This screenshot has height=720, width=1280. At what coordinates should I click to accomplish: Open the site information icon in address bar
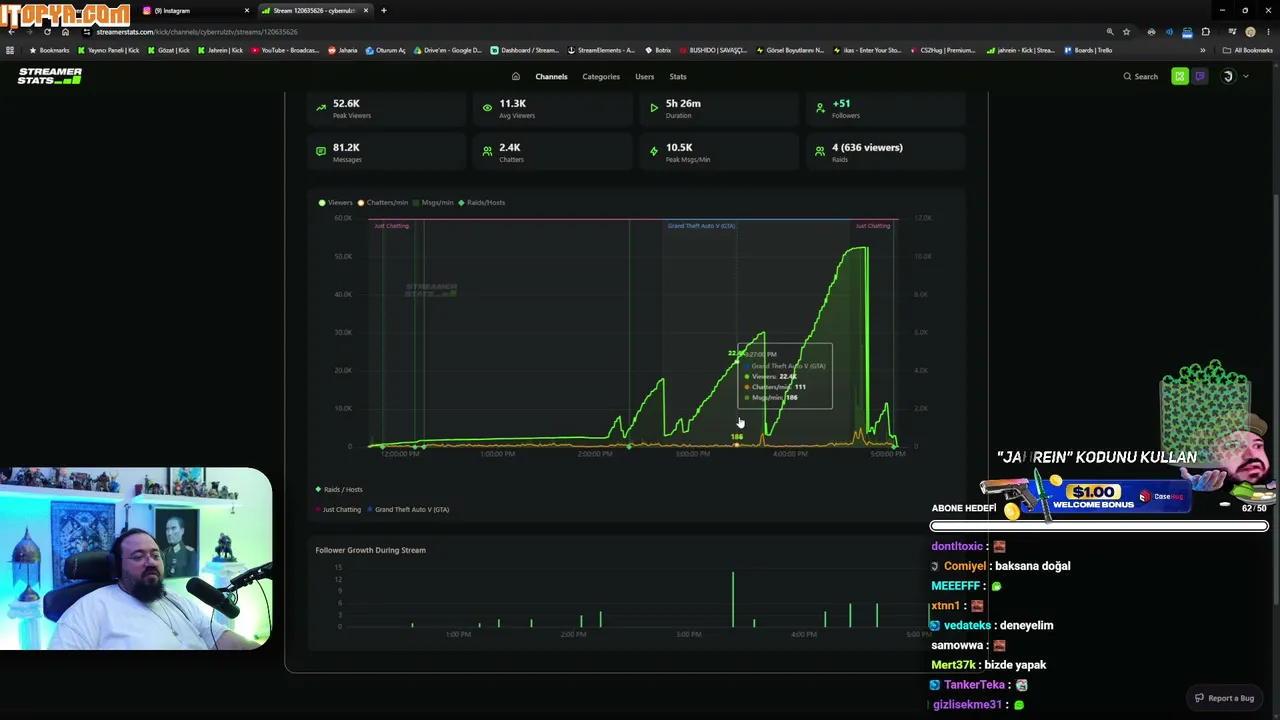pos(89,32)
